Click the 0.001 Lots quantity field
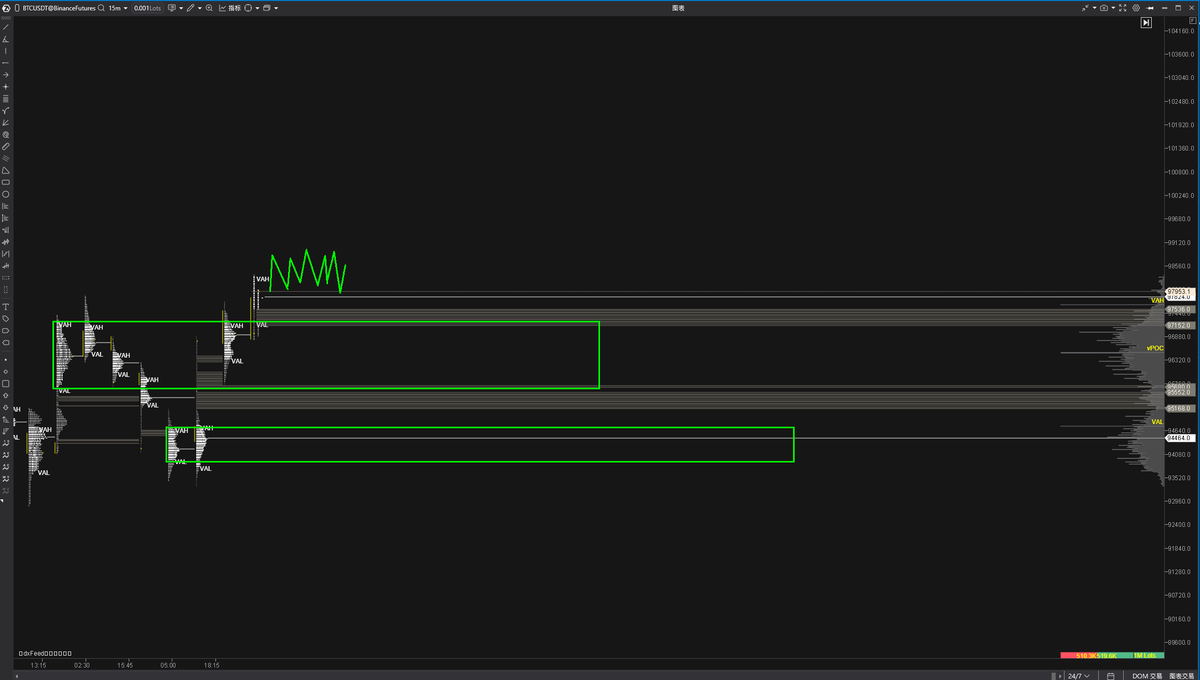The height and width of the screenshot is (680, 1200). tap(147, 8)
